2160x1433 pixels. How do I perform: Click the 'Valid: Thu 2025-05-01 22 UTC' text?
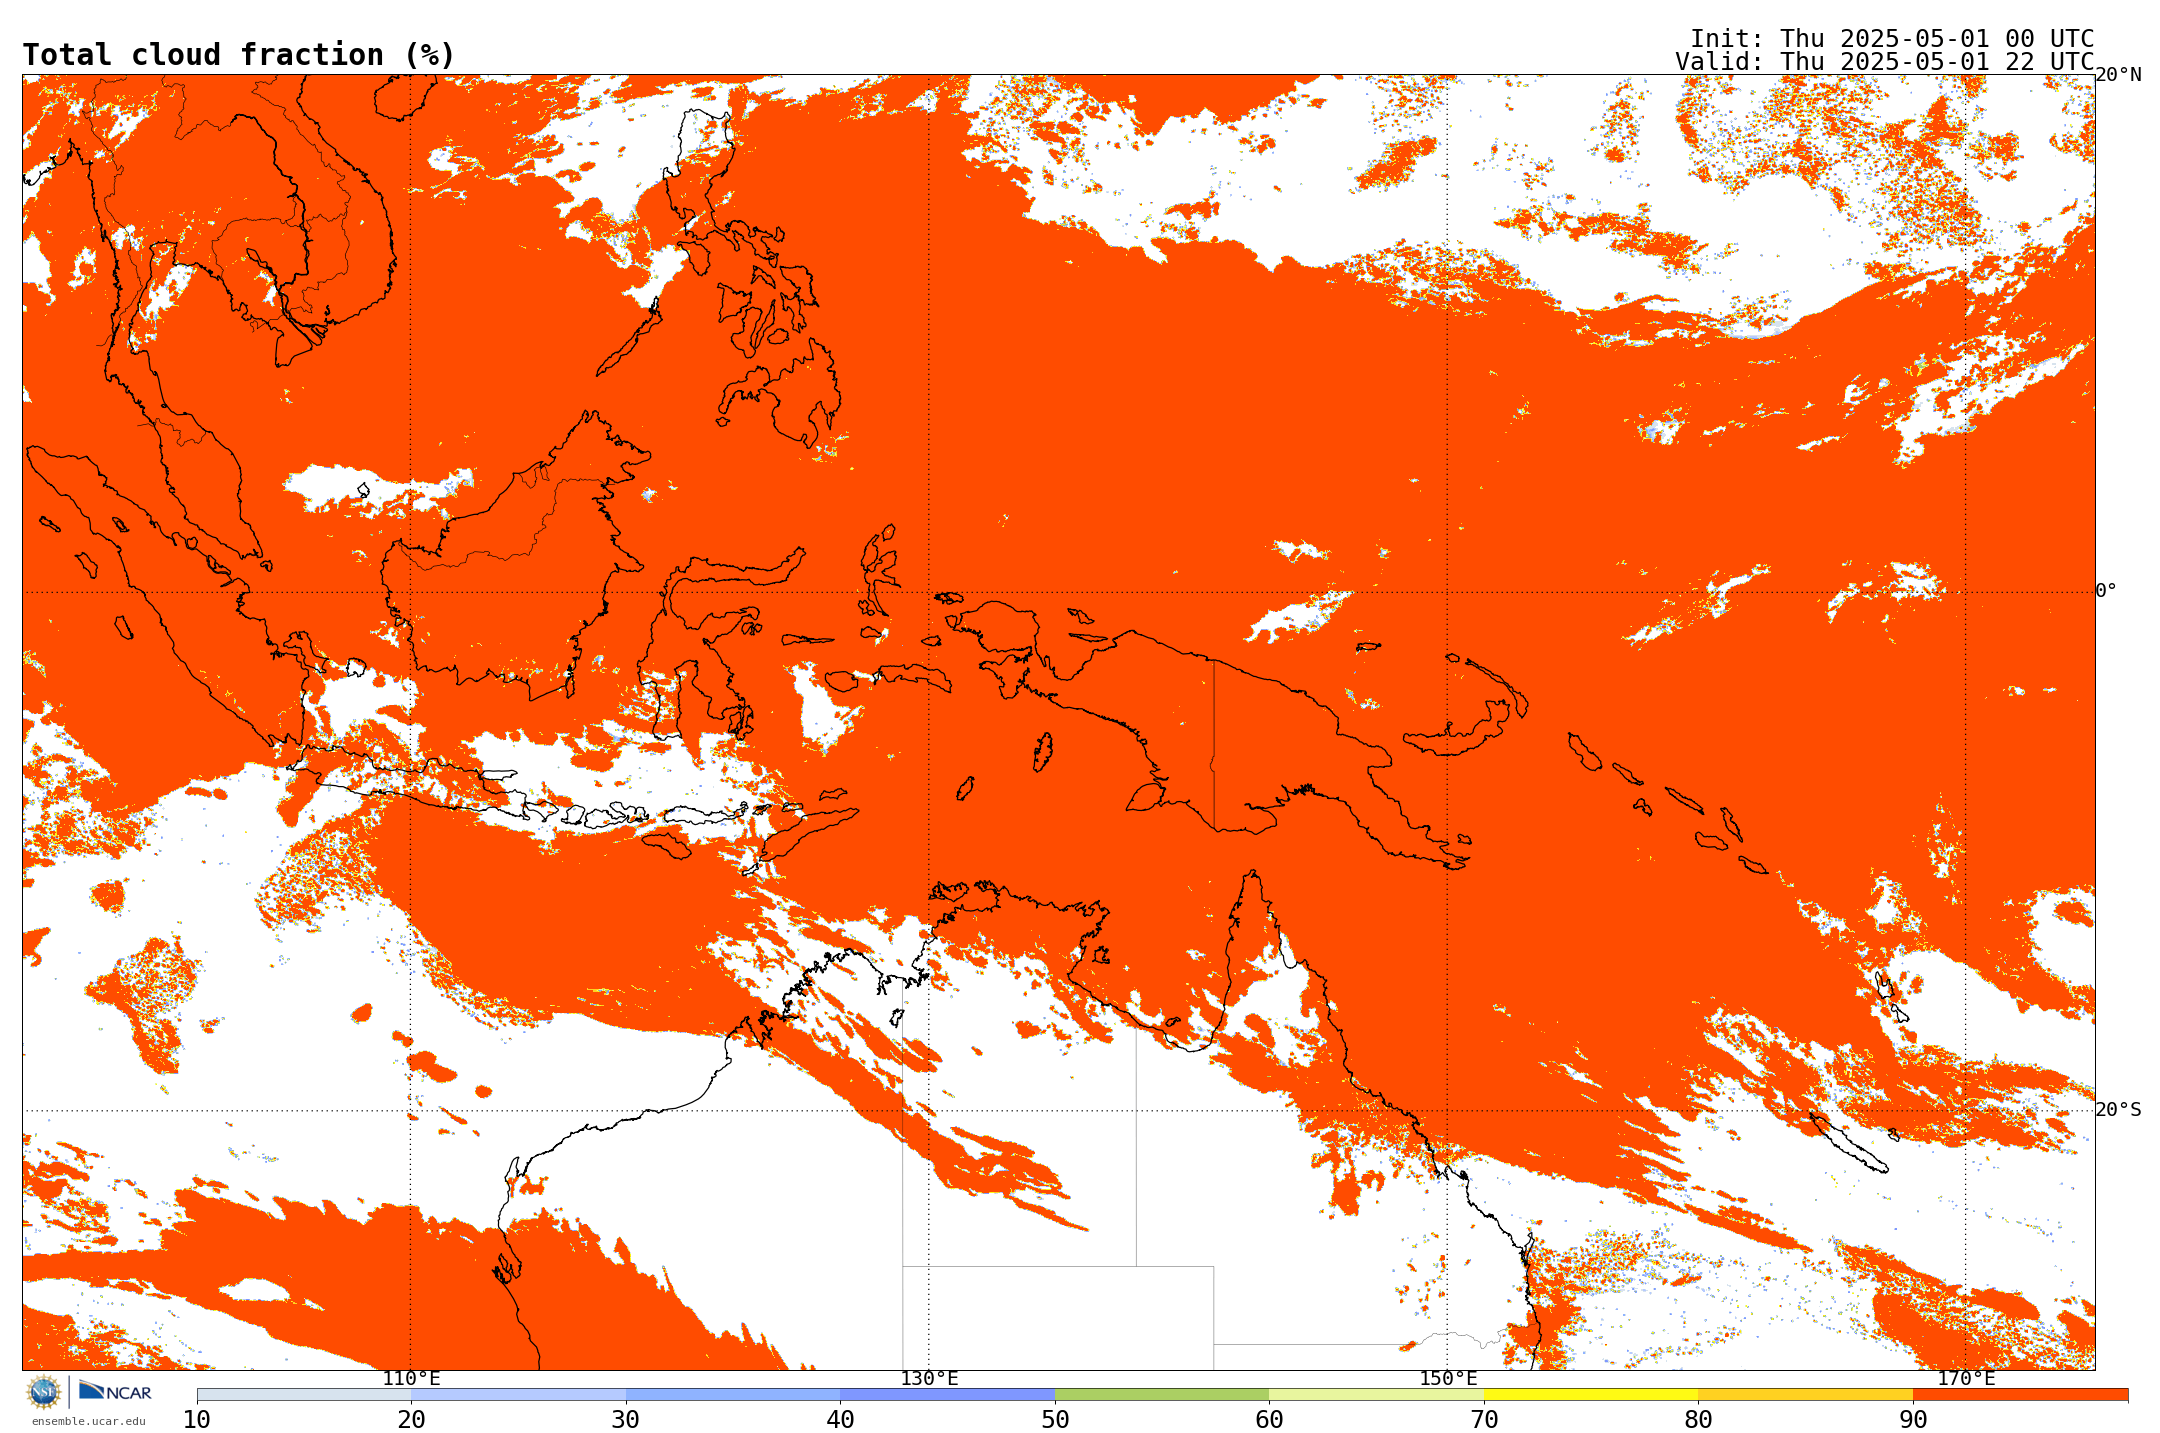(x=1885, y=62)
